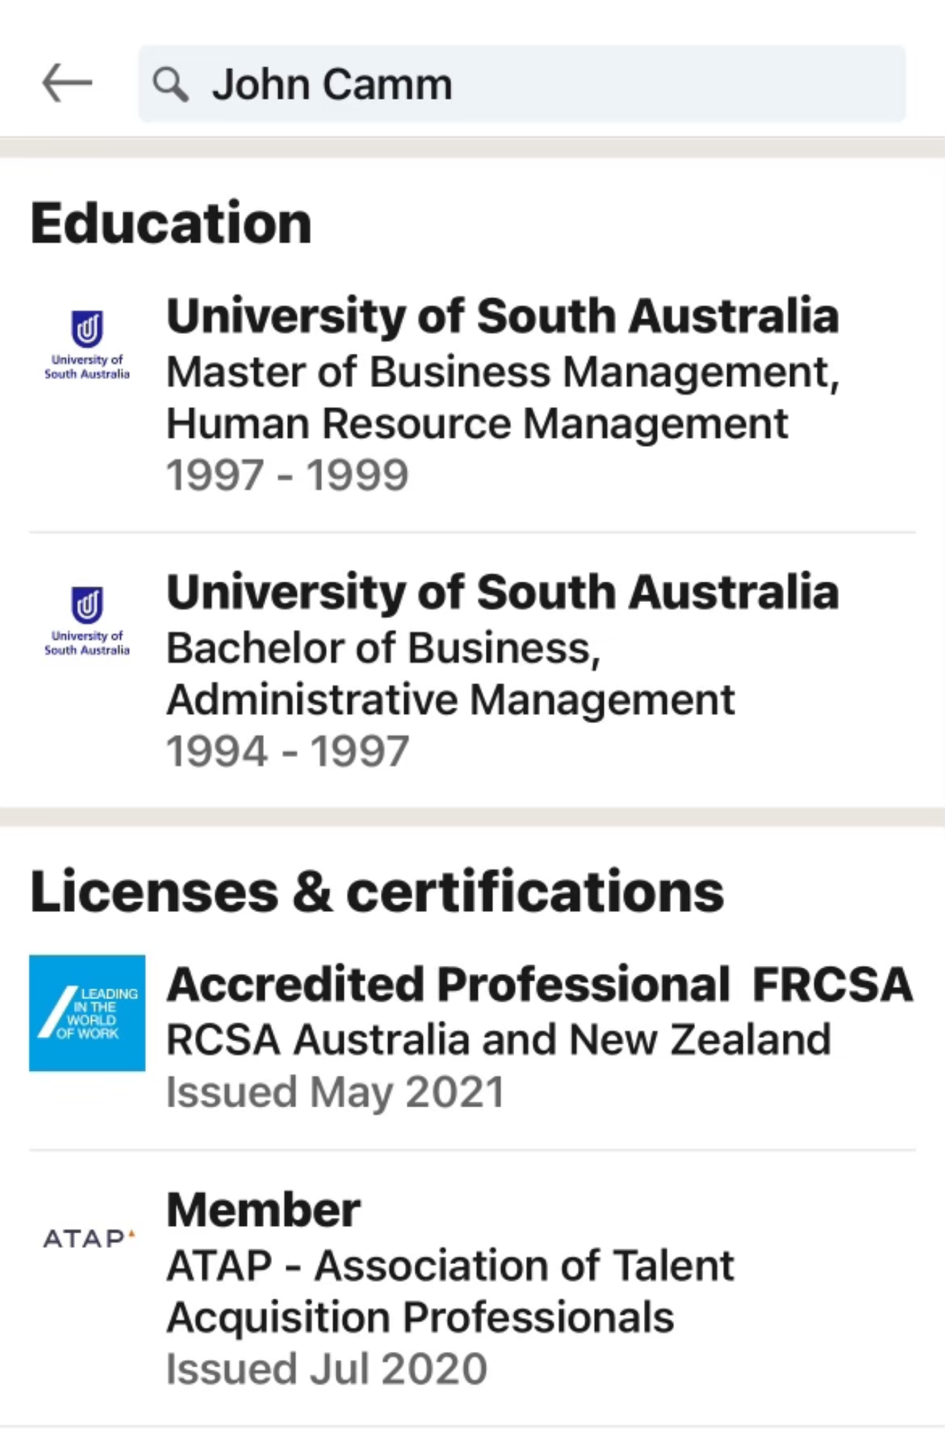Image resolution: width=945 pixels, height=1455 pixels.
Task: Click the 1997 - 1999 date range
Action: coord(287,475)
